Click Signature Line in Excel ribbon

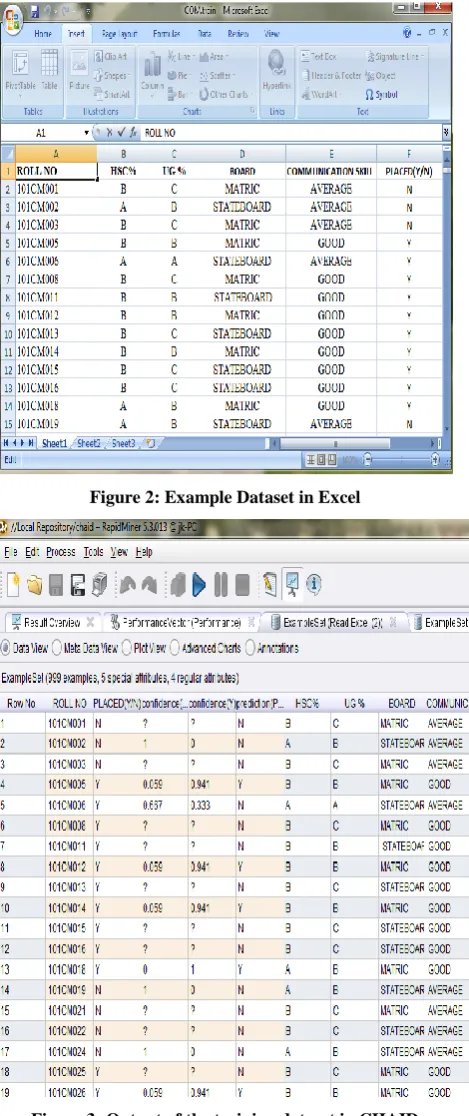pos(394,56)
